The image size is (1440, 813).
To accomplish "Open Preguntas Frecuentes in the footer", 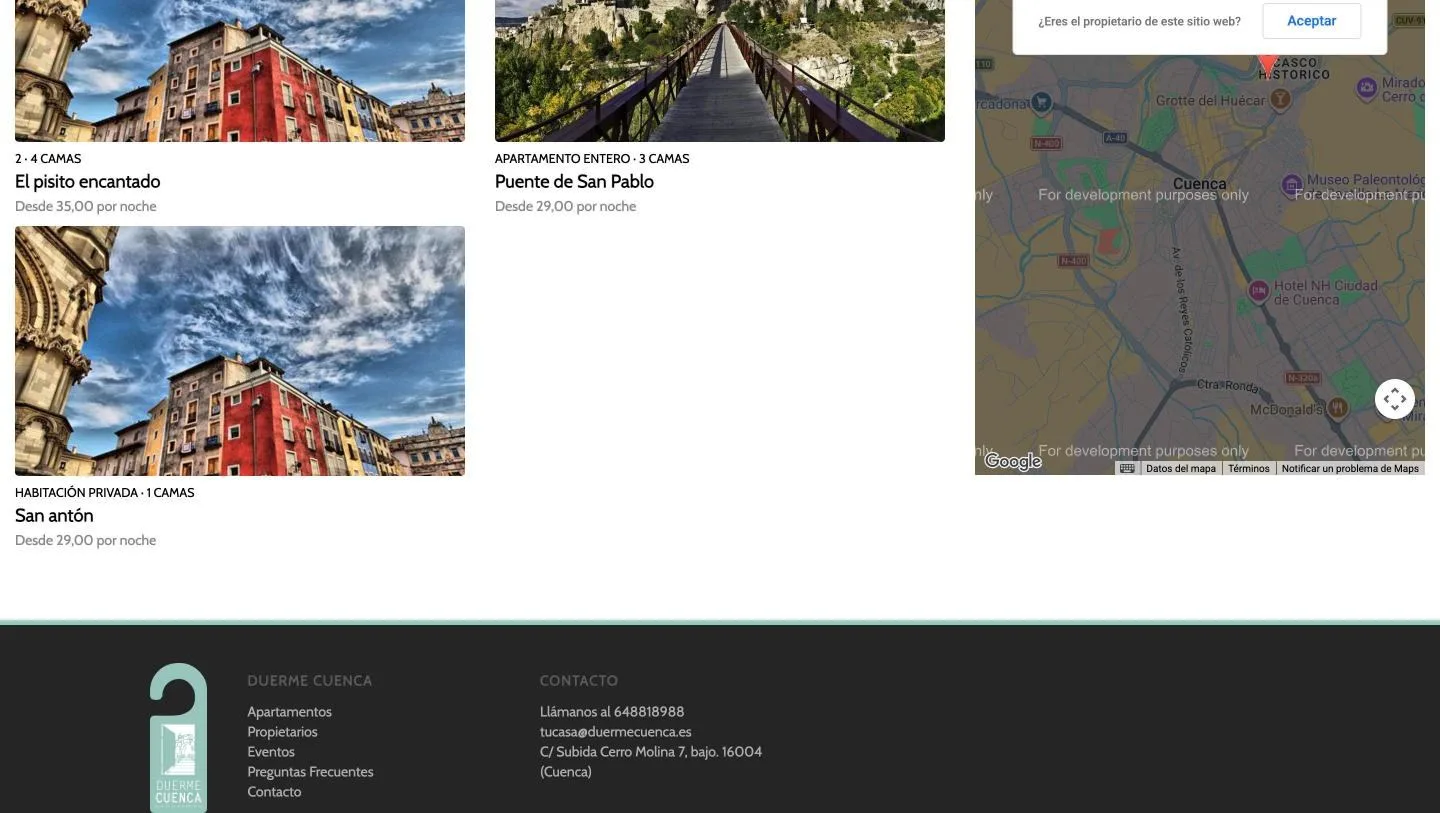I will pos(310,772).
